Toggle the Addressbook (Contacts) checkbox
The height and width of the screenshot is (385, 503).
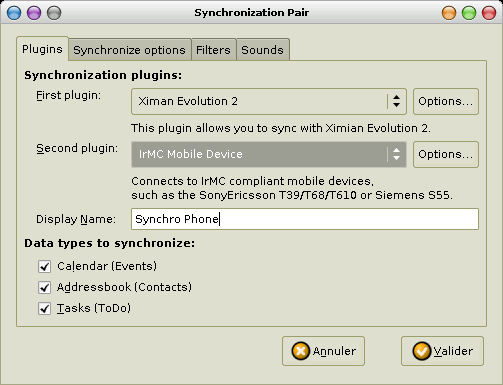pos(44,288)
